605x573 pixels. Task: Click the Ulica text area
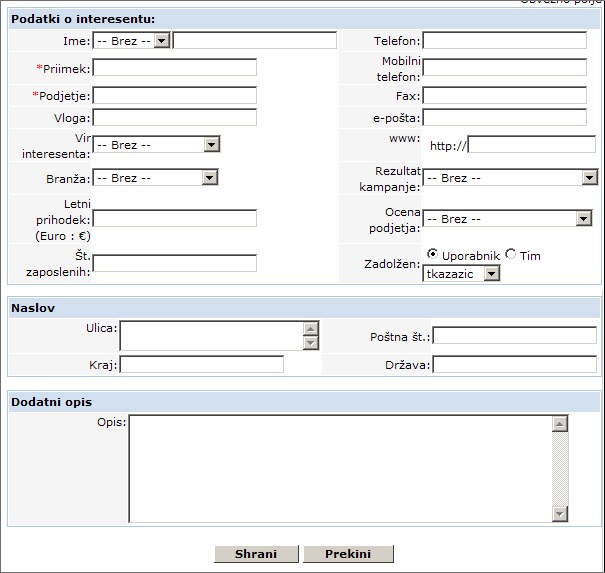(210, 336)
